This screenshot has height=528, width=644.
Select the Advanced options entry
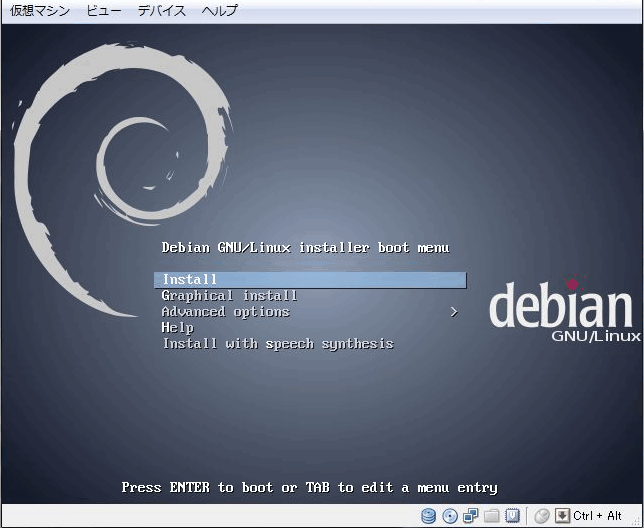(x=225, y=312)
